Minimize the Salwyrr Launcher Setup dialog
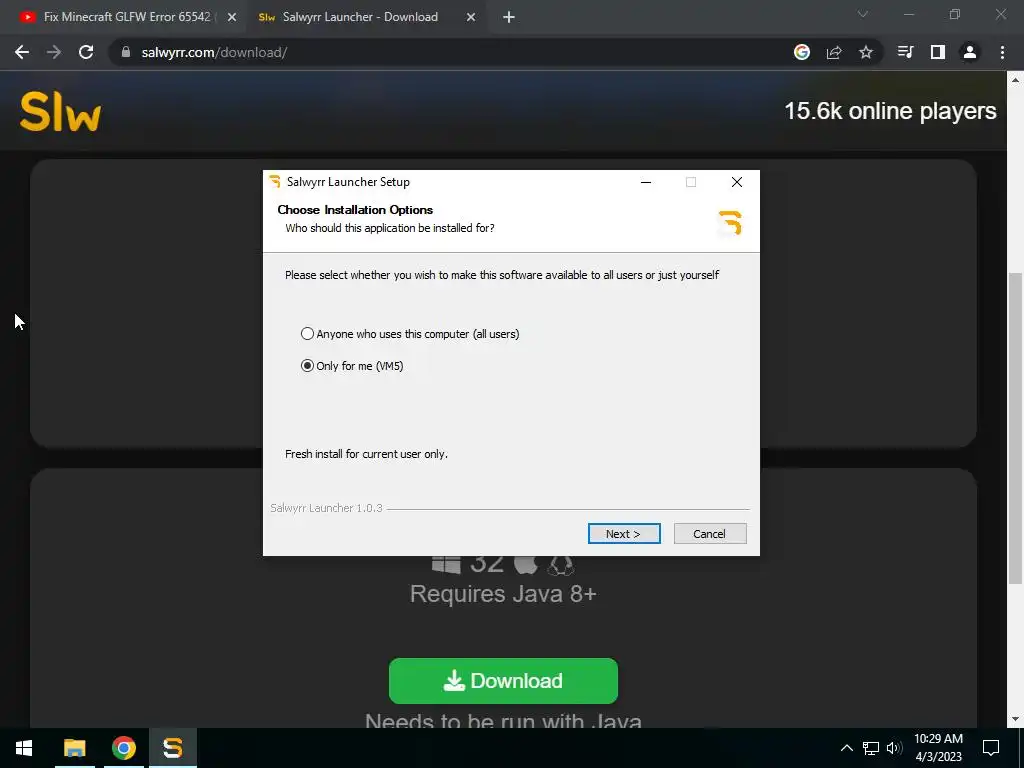The image size is (1024, 768). [x=646, y=182]
